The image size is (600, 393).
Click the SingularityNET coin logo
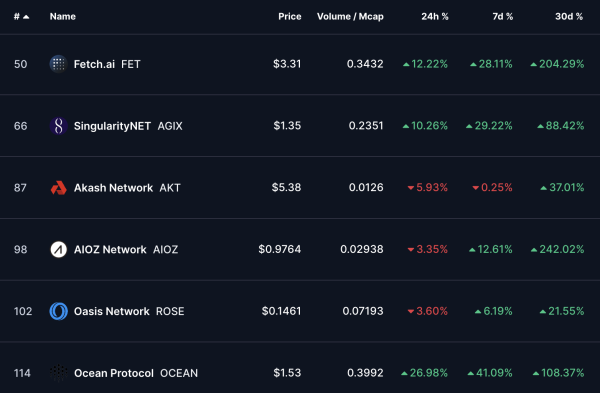tap(59, 126)
